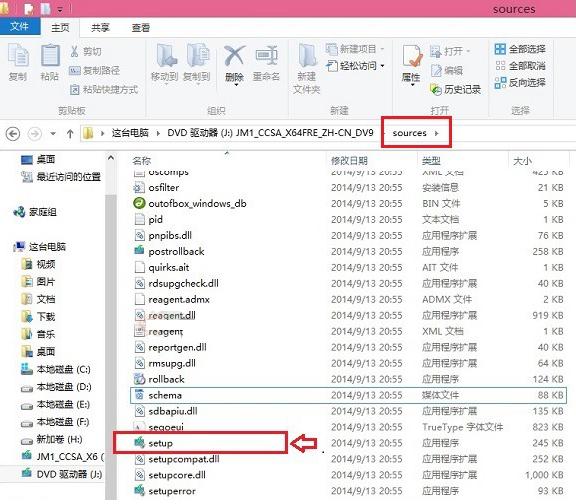Open the View (查看) ribbon tab
The width and height of the screenshot is (576, 504).
(141, 28)
